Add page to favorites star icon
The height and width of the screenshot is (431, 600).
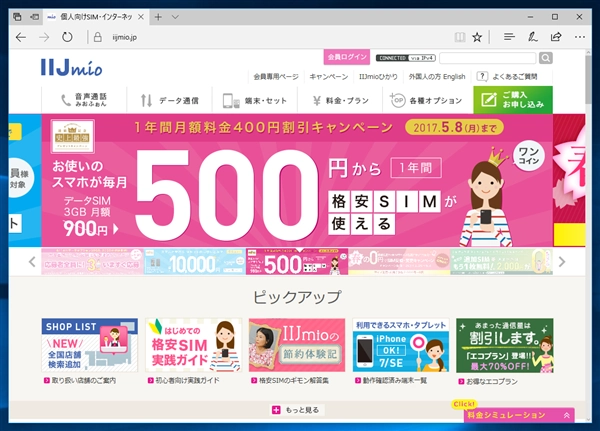[x=477, y=37]
